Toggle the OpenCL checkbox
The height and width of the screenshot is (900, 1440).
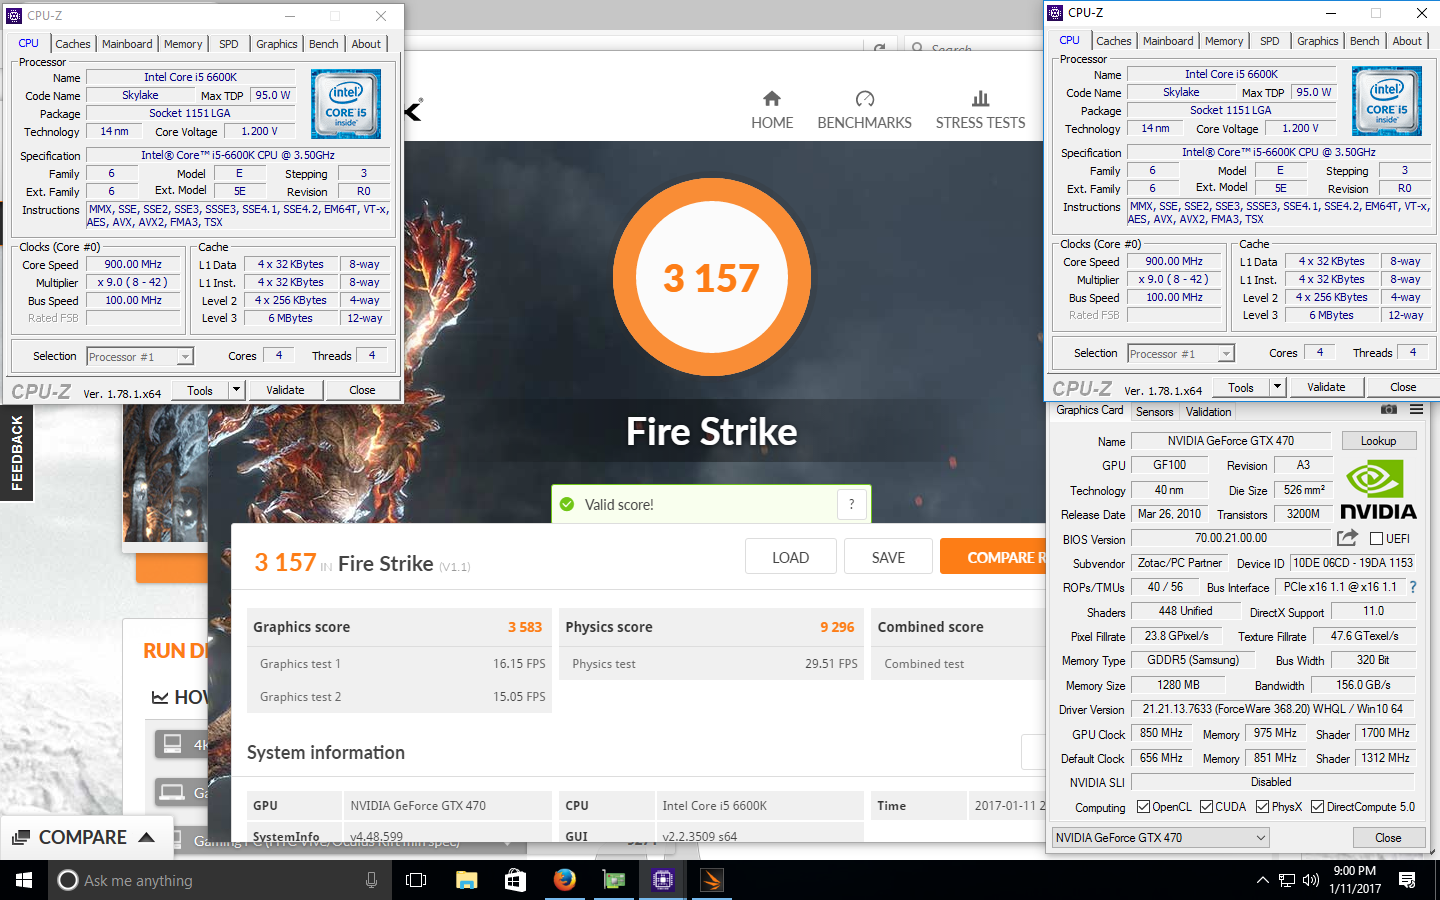[1144, 807]
